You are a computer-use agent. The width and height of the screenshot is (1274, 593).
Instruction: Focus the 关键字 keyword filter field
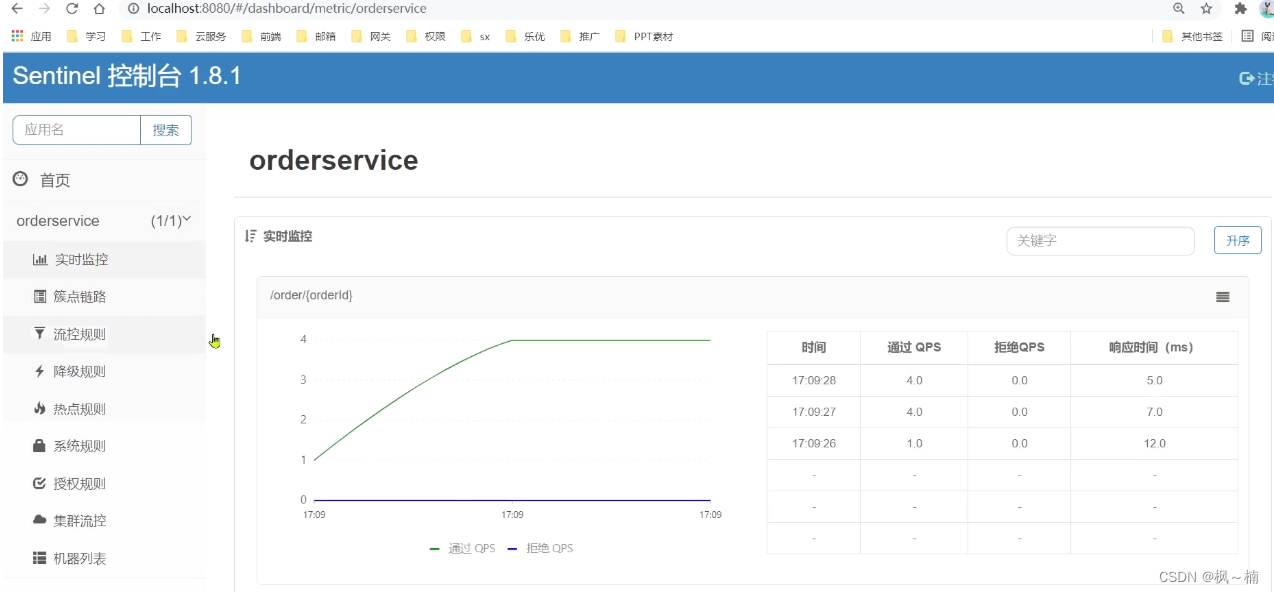click(x=1100, y=241)
